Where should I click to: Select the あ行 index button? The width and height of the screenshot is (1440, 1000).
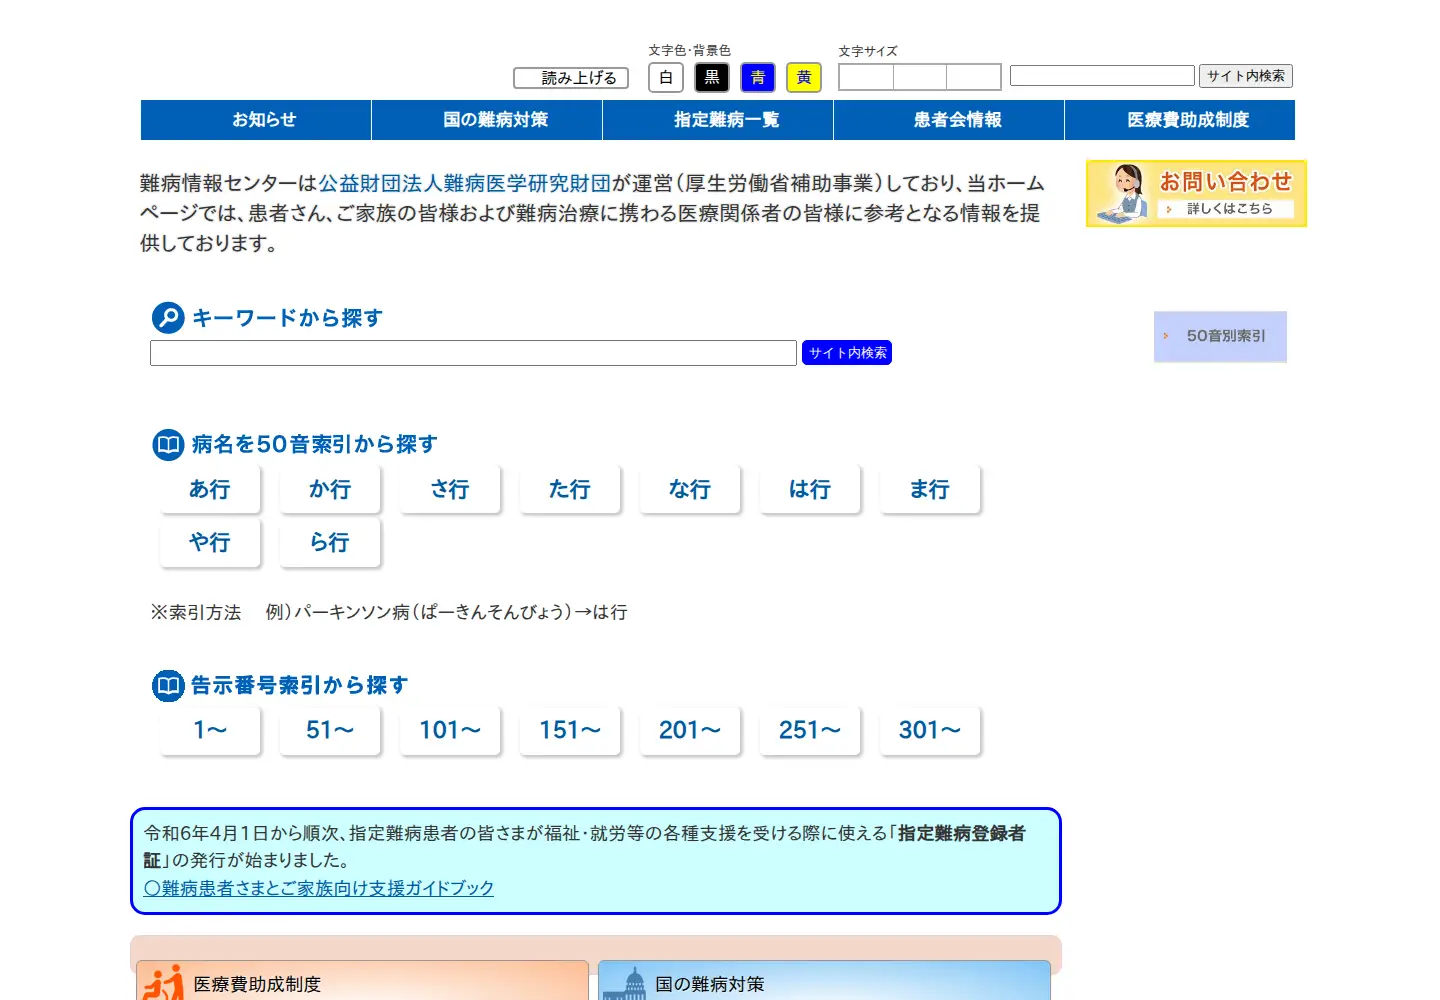coord(210,489)
